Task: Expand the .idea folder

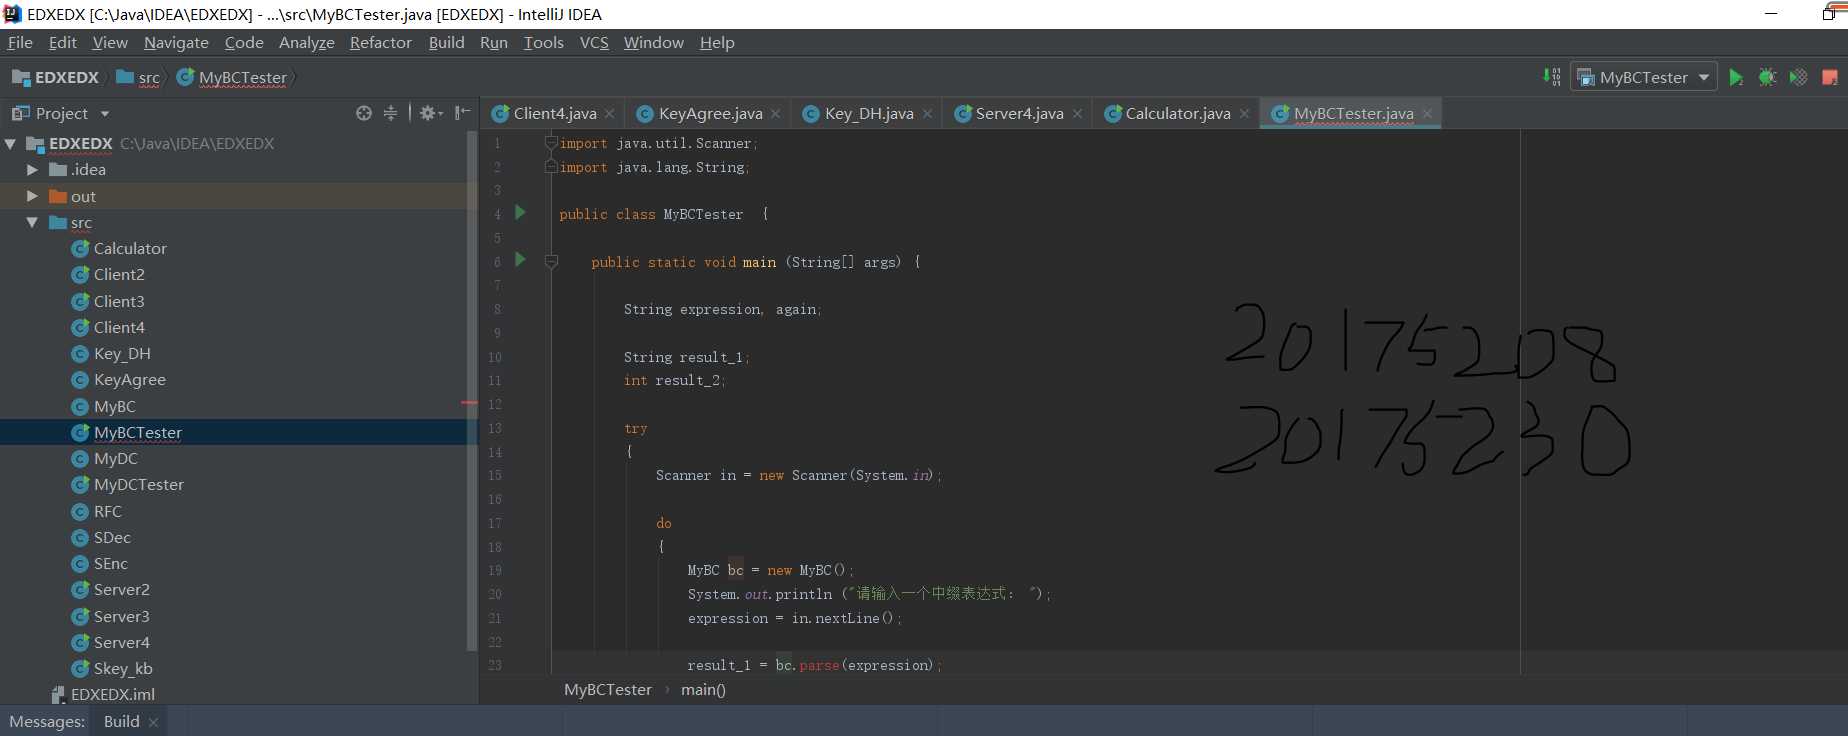Action: (x=32, y=170)
